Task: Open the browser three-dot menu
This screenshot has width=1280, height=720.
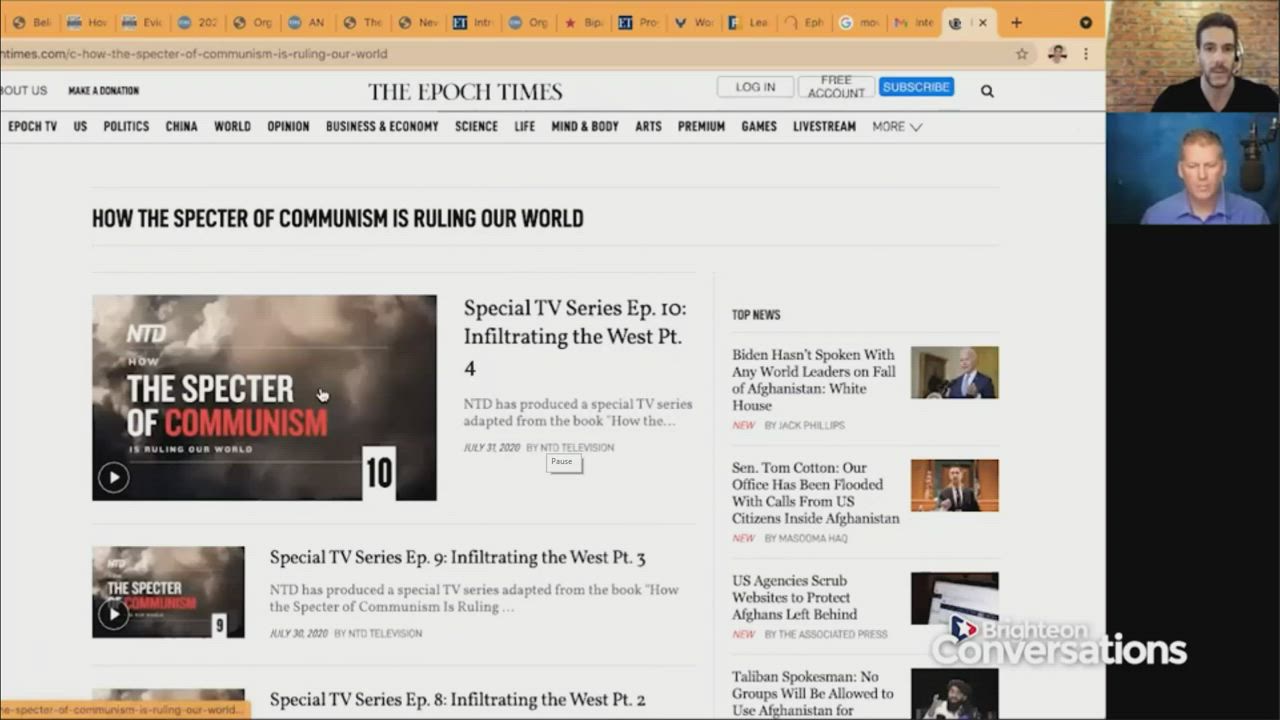Action: tap(1086, 54)
